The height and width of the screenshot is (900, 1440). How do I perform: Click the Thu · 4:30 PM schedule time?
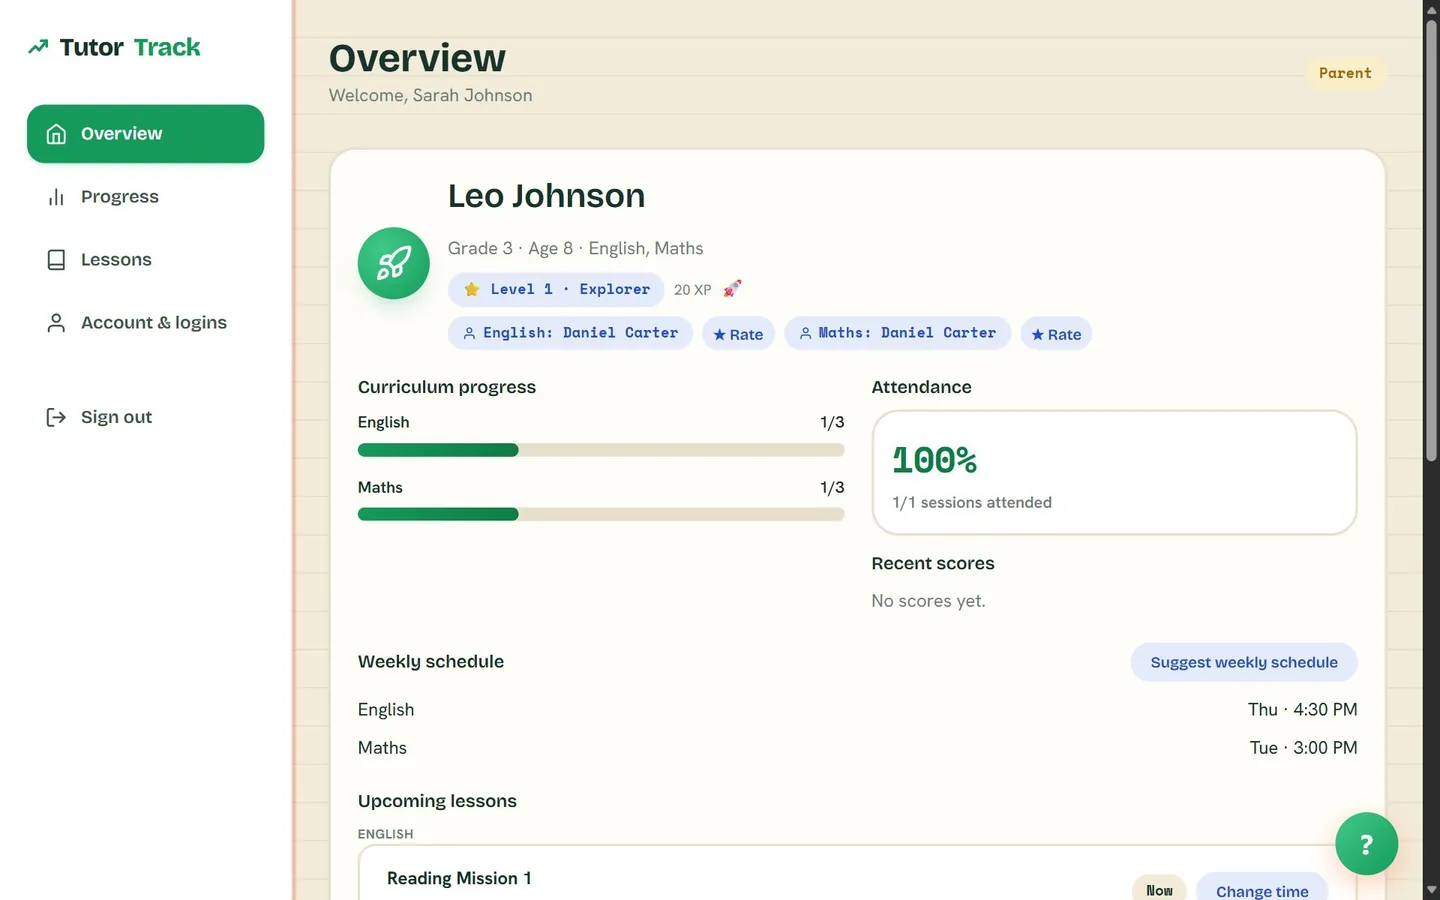click(1302, 709)
